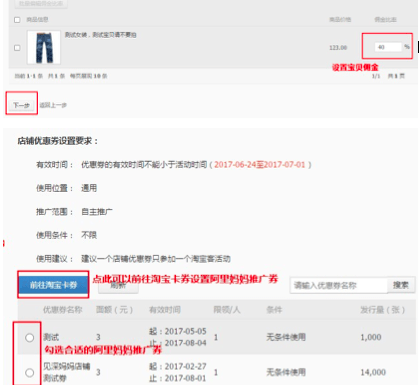Focus the commission percentage field showing 40
The width and height of the screenshot is (420, 385).
click(x=388, y=47)
